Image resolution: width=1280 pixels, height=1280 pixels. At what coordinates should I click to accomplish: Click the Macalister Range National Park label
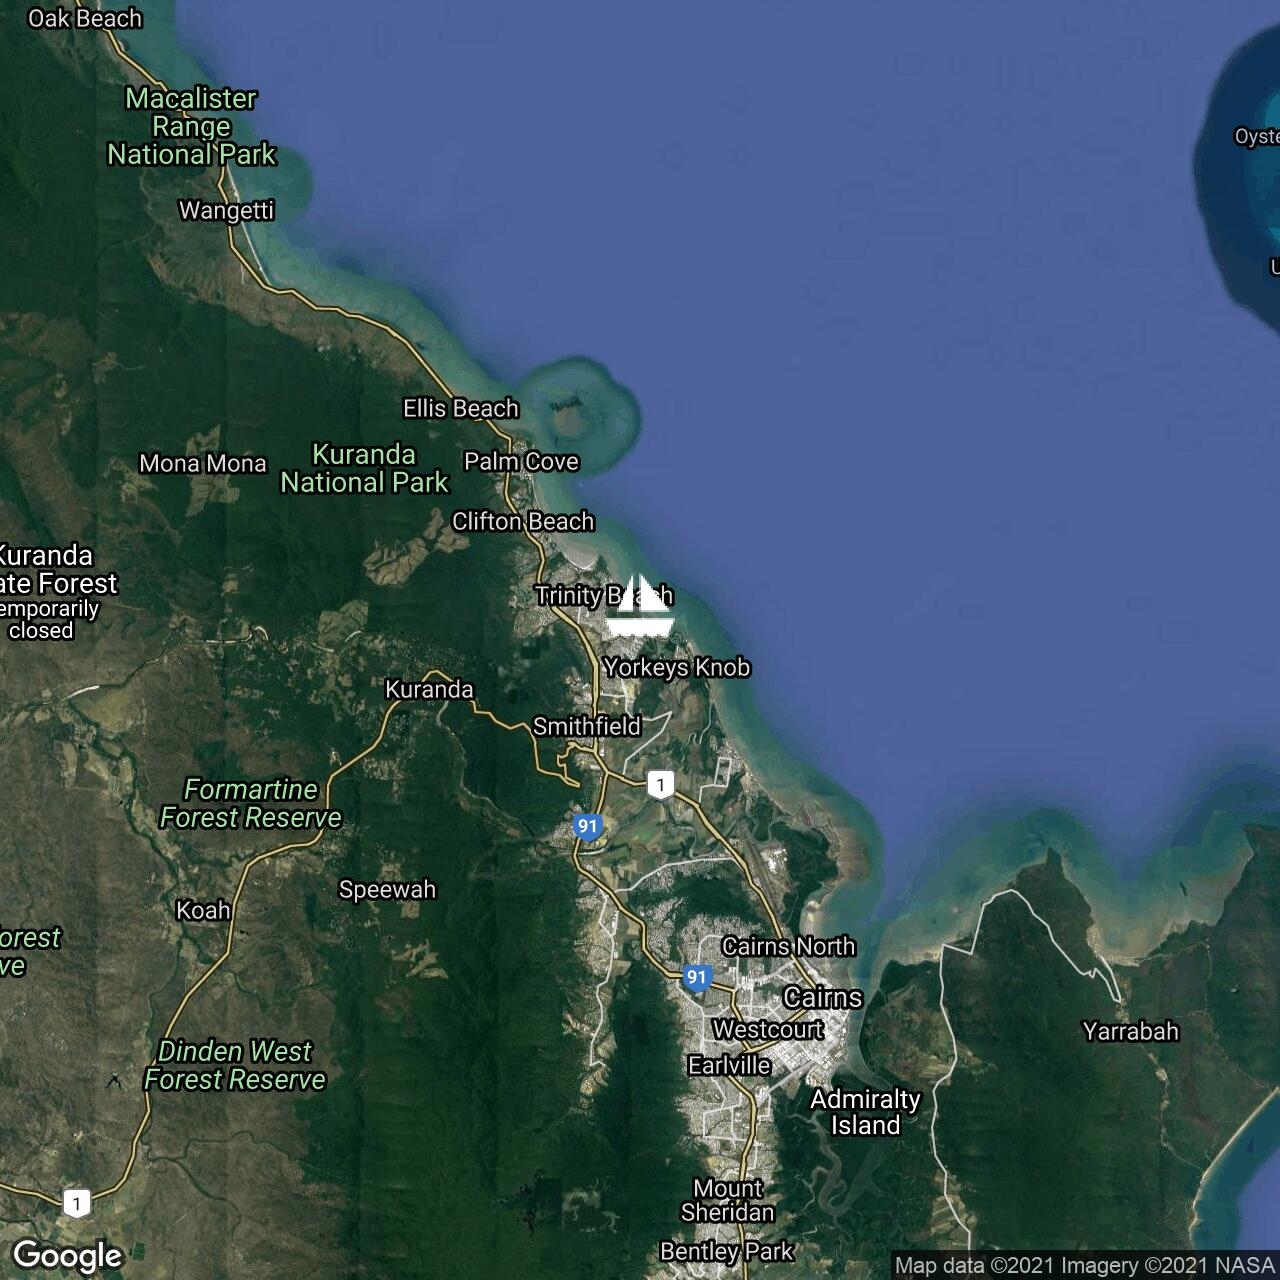tap(191, 126)
